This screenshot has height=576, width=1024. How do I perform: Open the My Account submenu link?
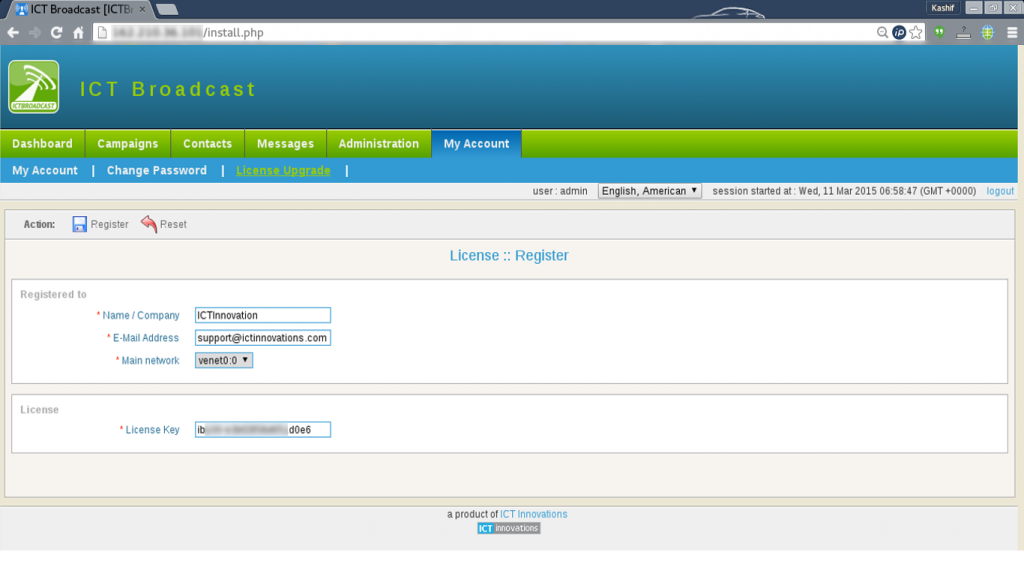(x=45, y=170)
